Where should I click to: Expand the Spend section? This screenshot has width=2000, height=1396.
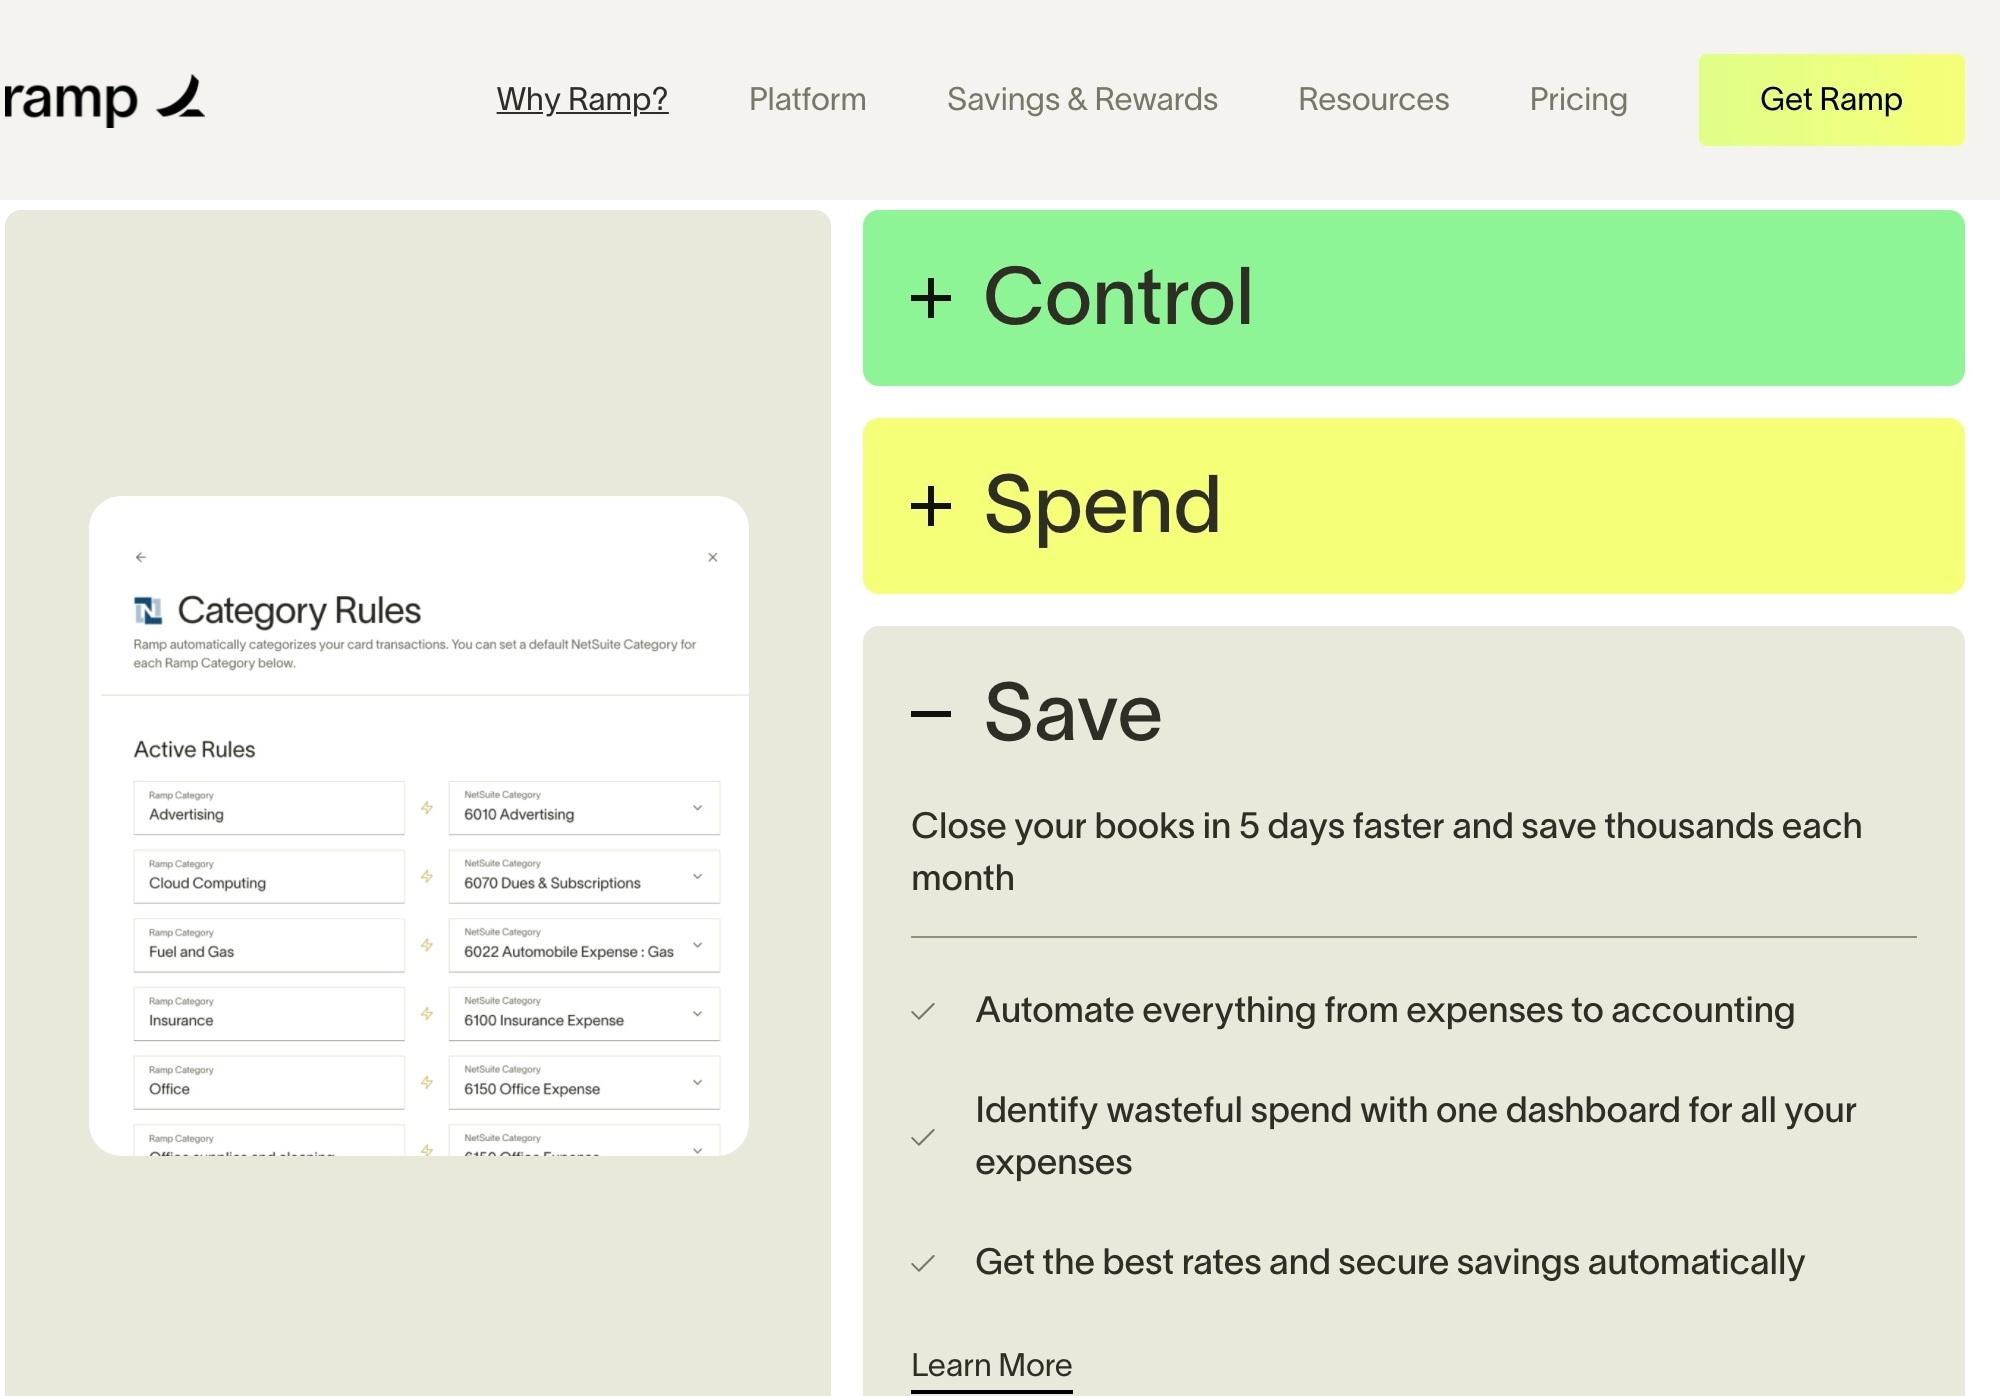(x=1413, y=506)
